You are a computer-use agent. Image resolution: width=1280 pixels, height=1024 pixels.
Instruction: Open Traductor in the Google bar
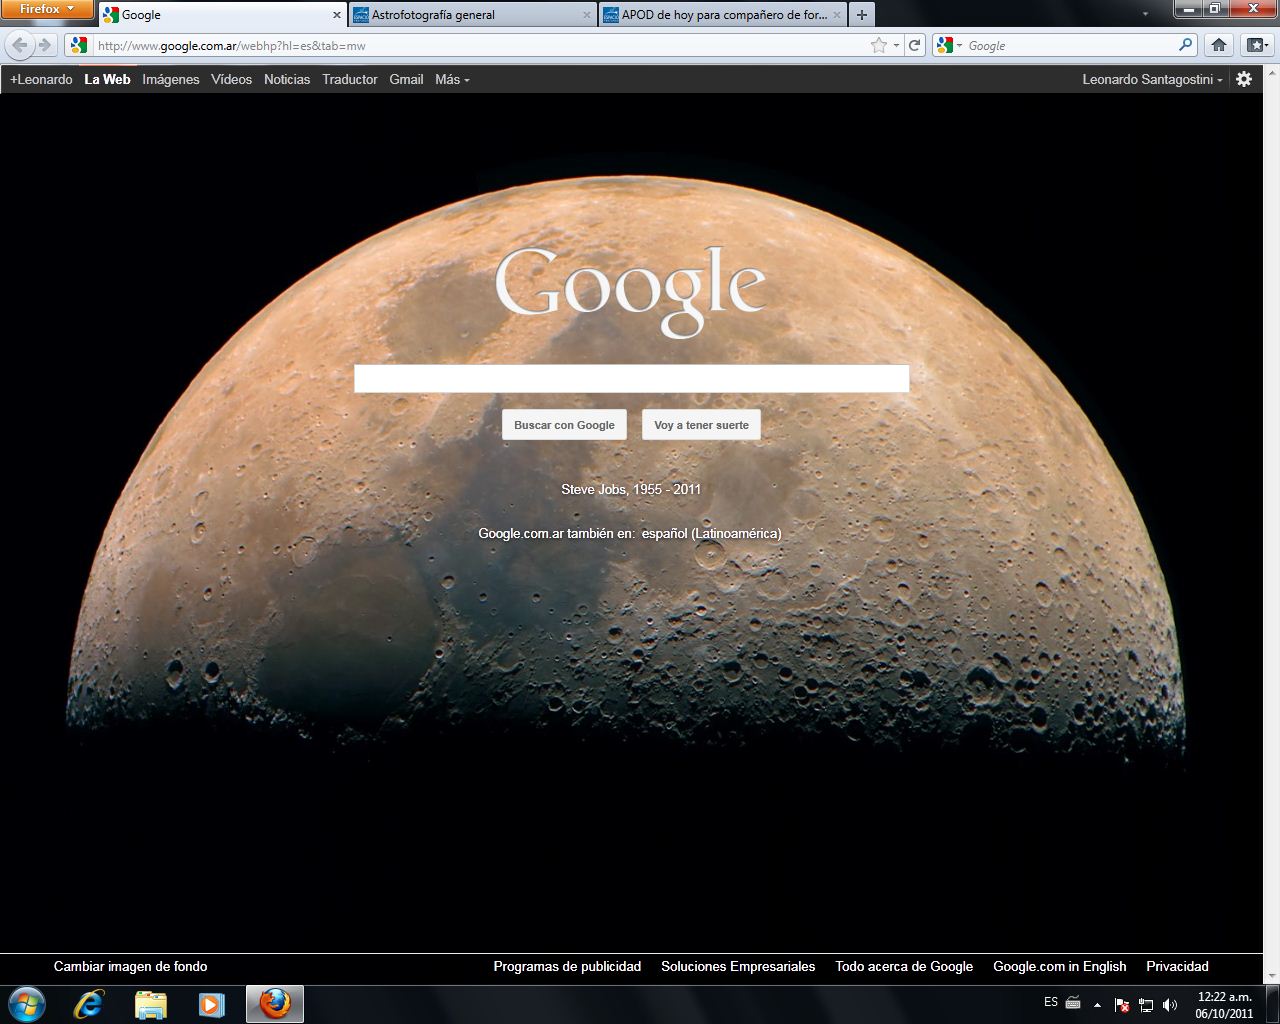[350, 79]
